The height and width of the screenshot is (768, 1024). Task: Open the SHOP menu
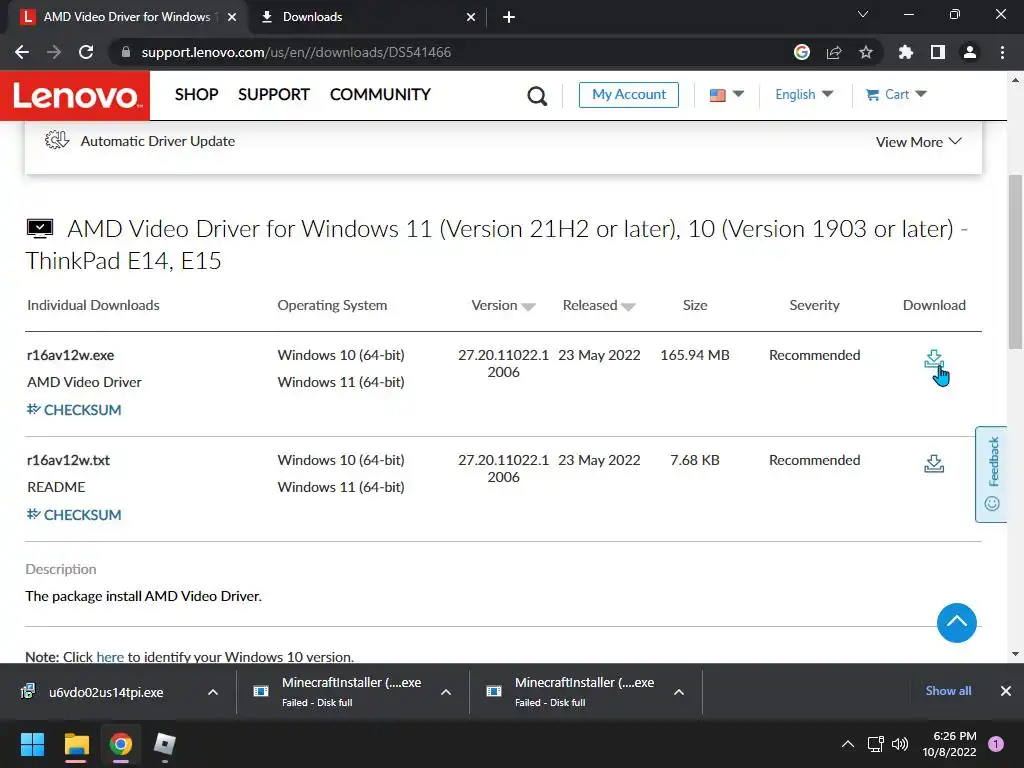(197, 95)
